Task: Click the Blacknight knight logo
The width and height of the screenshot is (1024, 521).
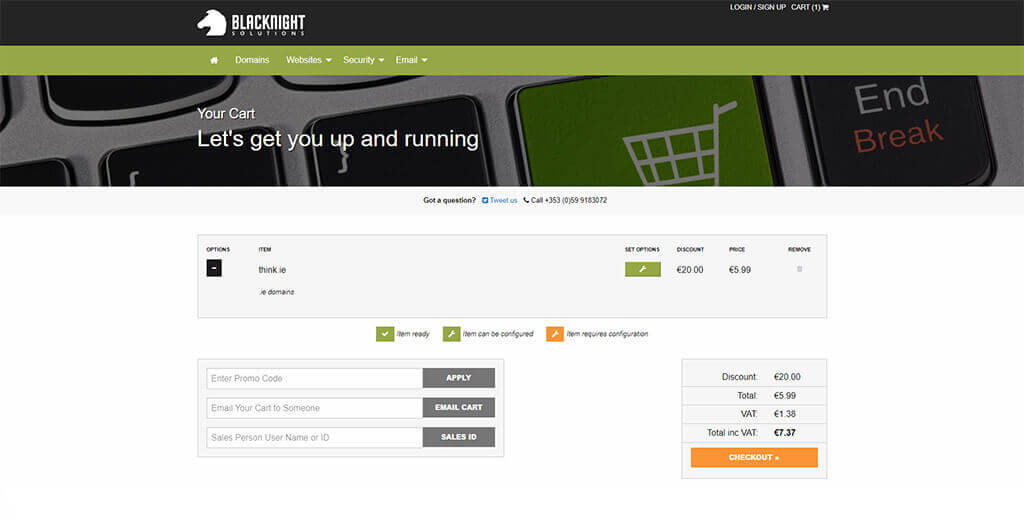Action: [212, 22]
